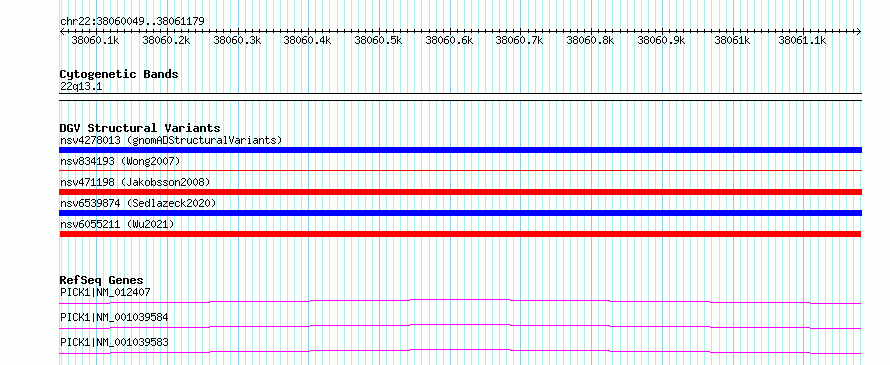The width and height of the screenshot is (890, 365).
Task: Click ruler position 38060.6k
Action: [449, 40]
